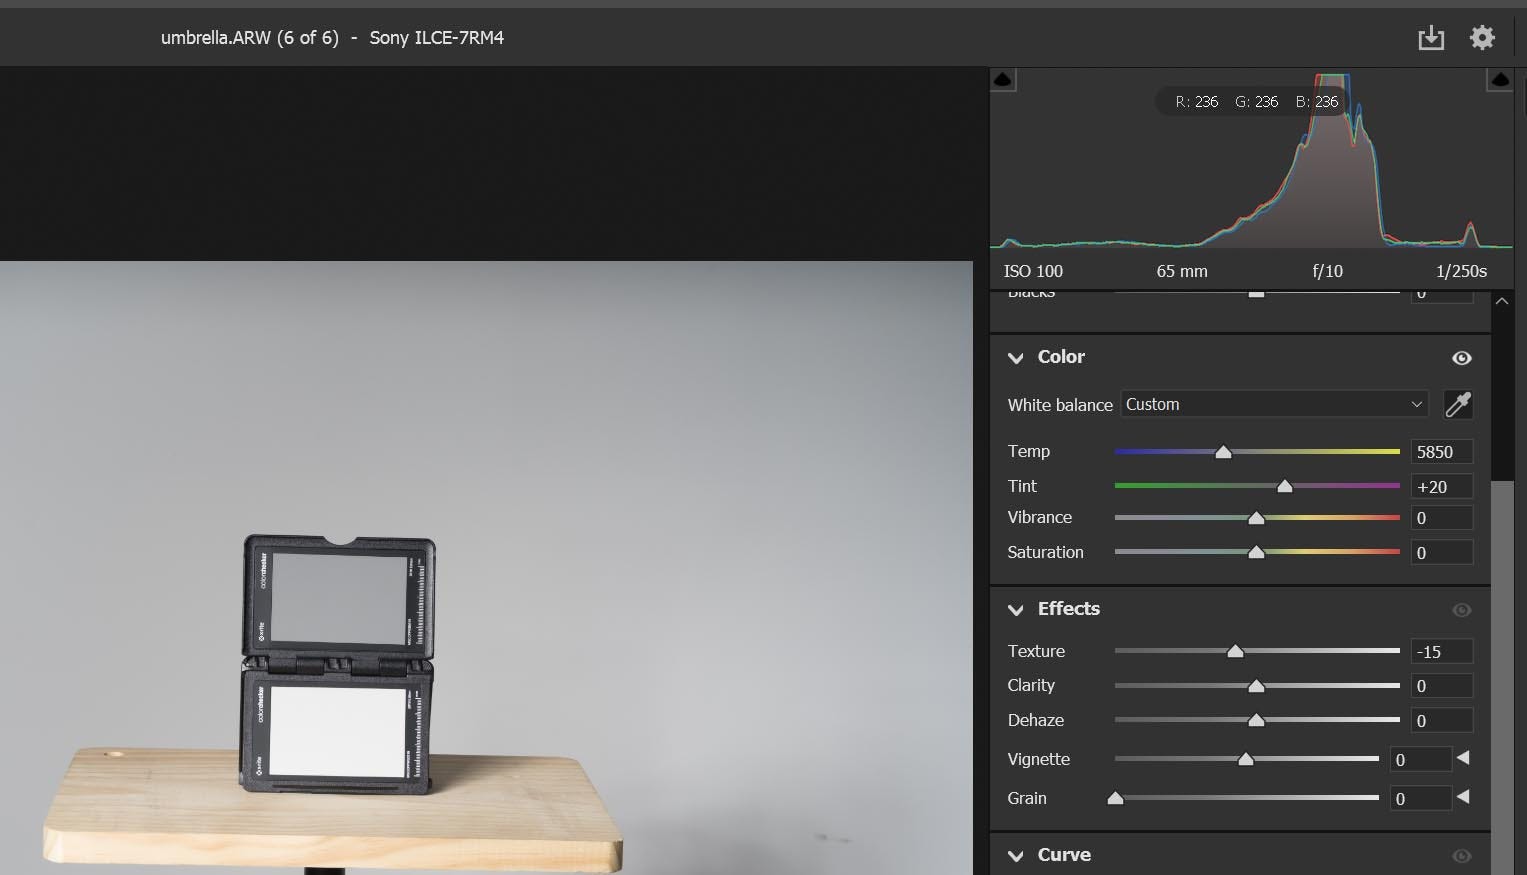Expand the Curve panel
Image resolution: width=1527 pixels, height=875 pixels.
[1016, 856]
